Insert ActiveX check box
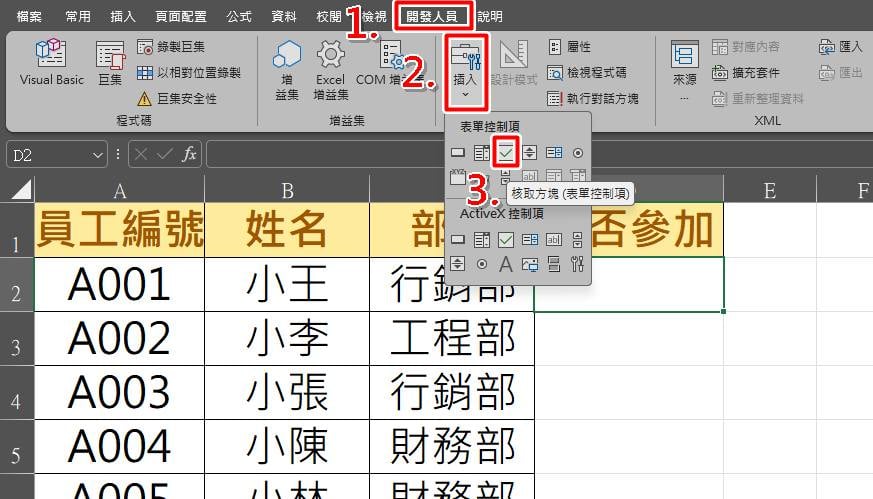The height and width of the screenshot is (499, 873). pyautogui.click(x=506, y=240)
